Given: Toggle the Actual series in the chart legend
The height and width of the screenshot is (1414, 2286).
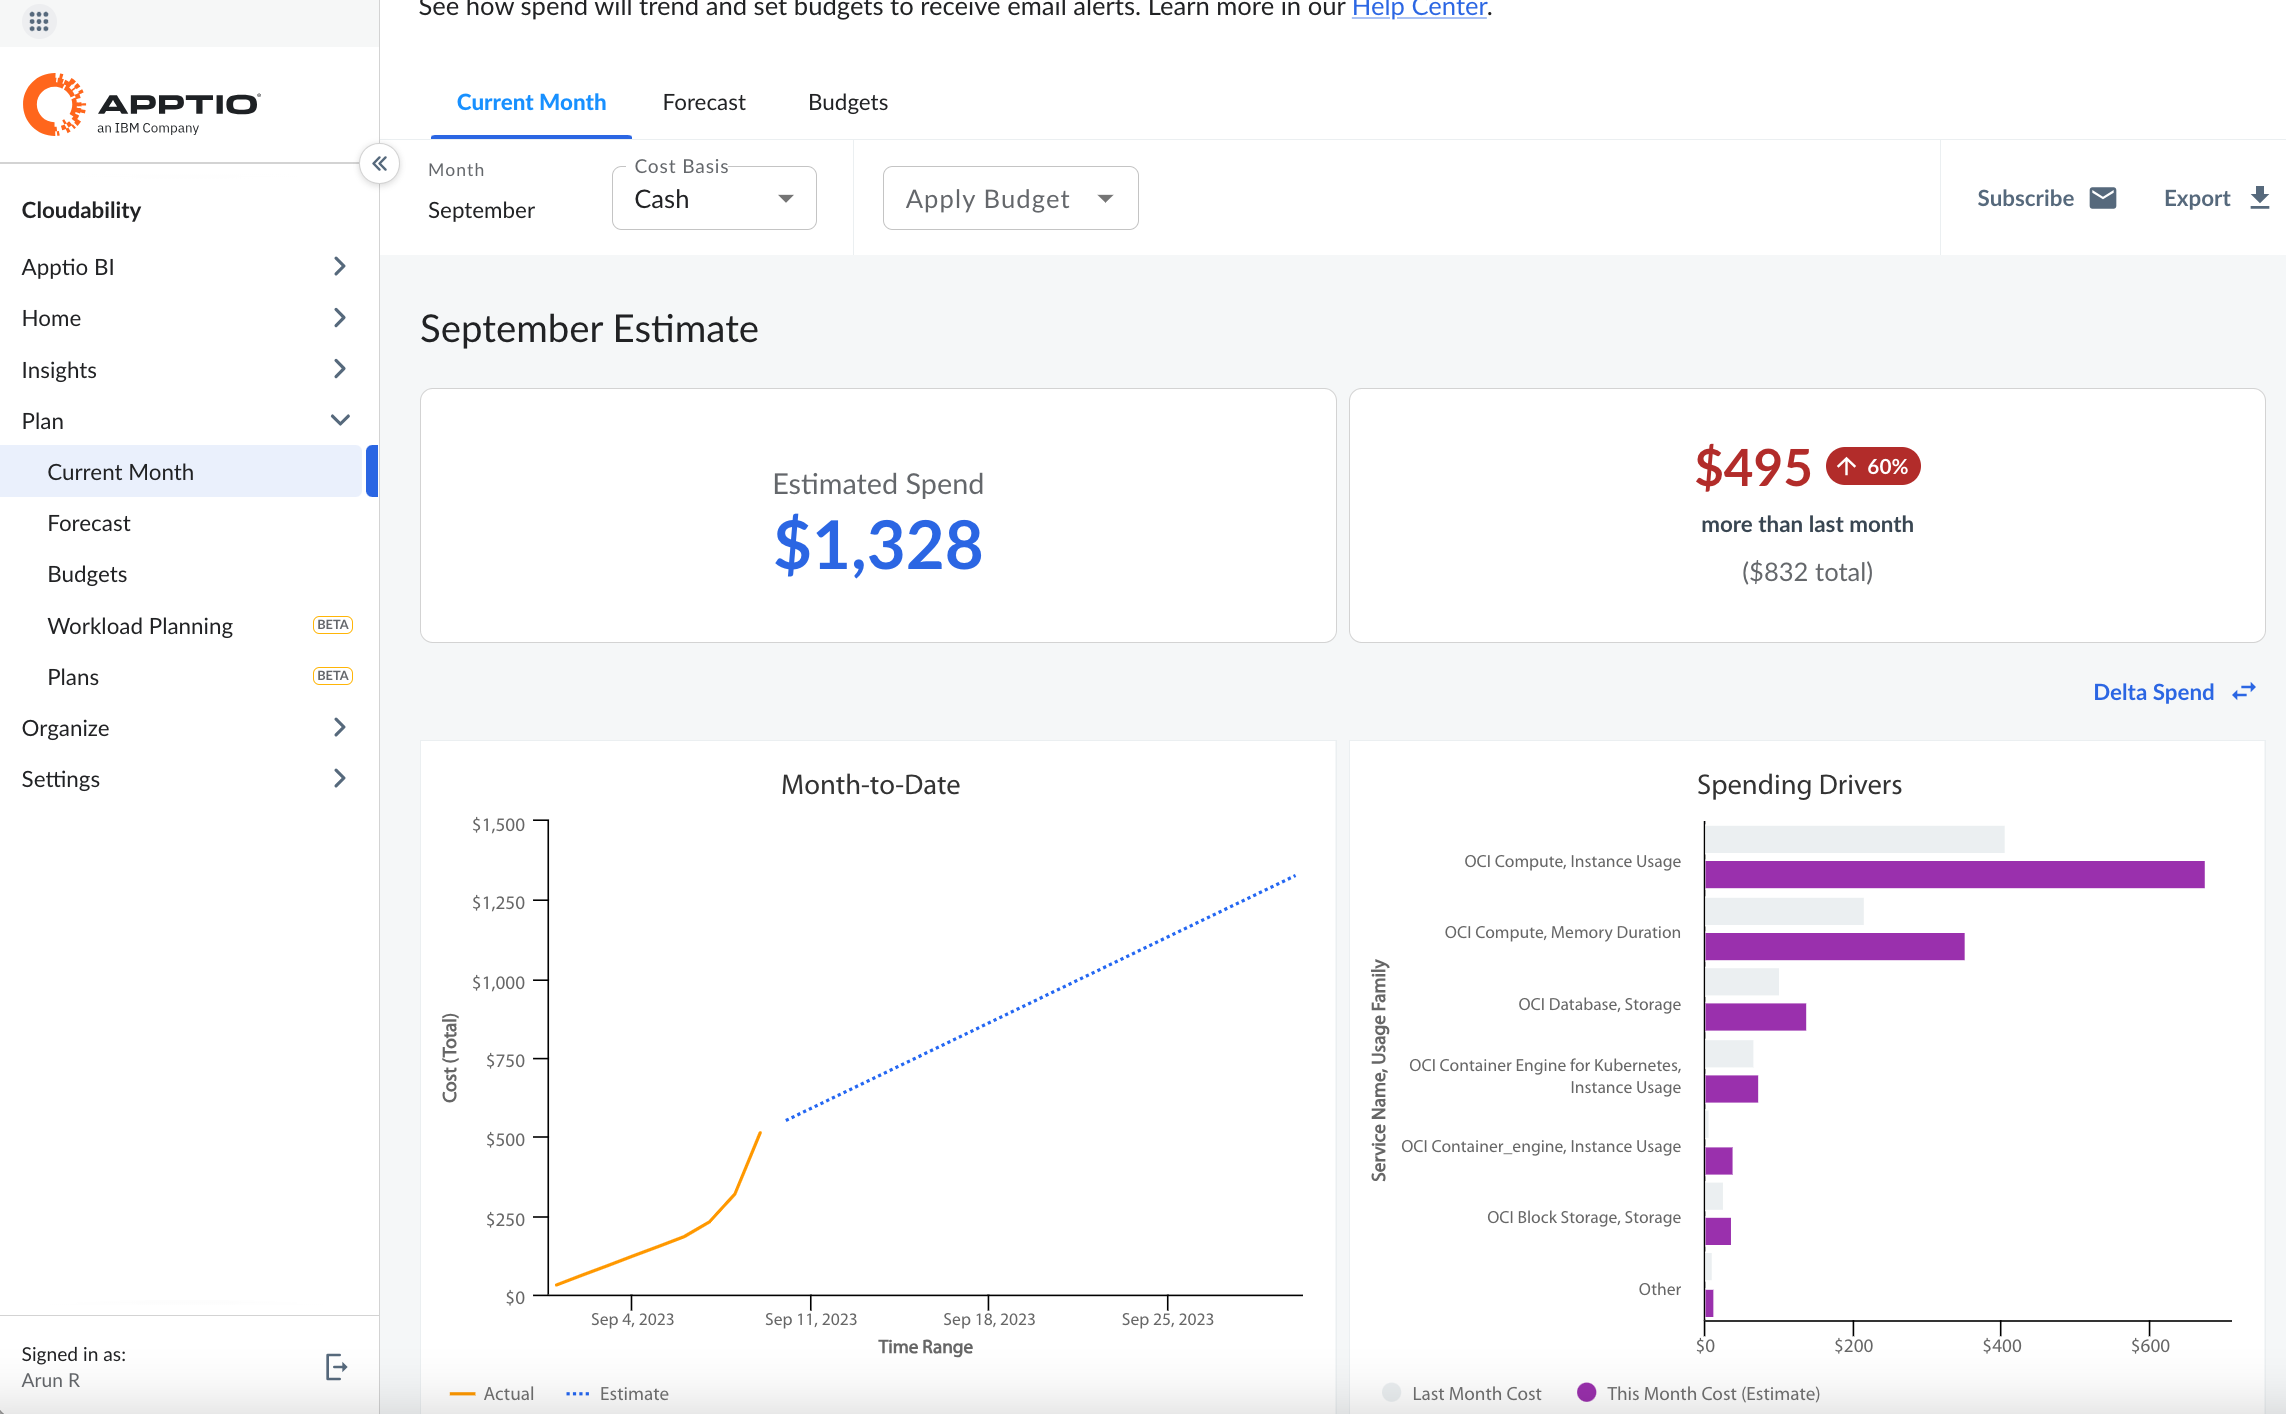Looking at the screenshot, I should pyautogui.click(x=491, y=1393).
